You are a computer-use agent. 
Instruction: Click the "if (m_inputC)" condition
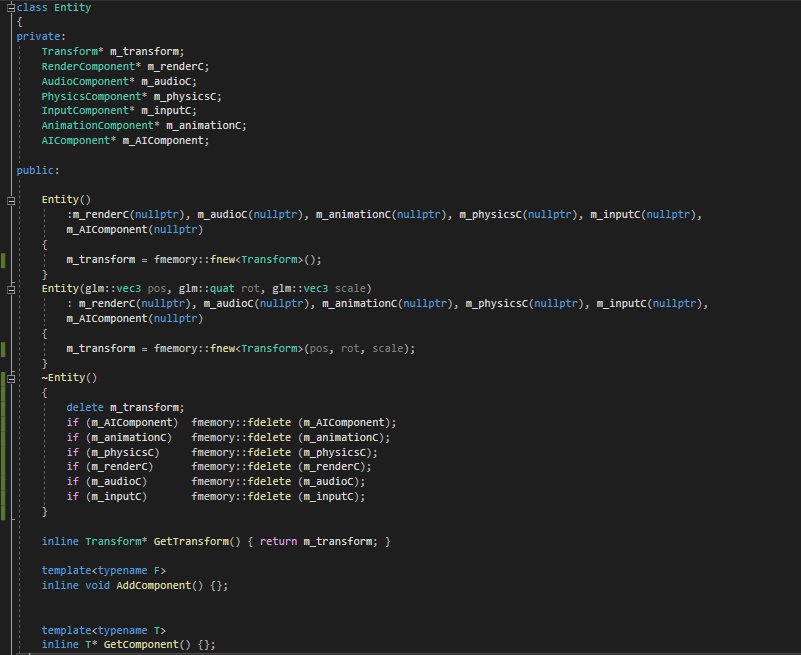pos(107,496)
